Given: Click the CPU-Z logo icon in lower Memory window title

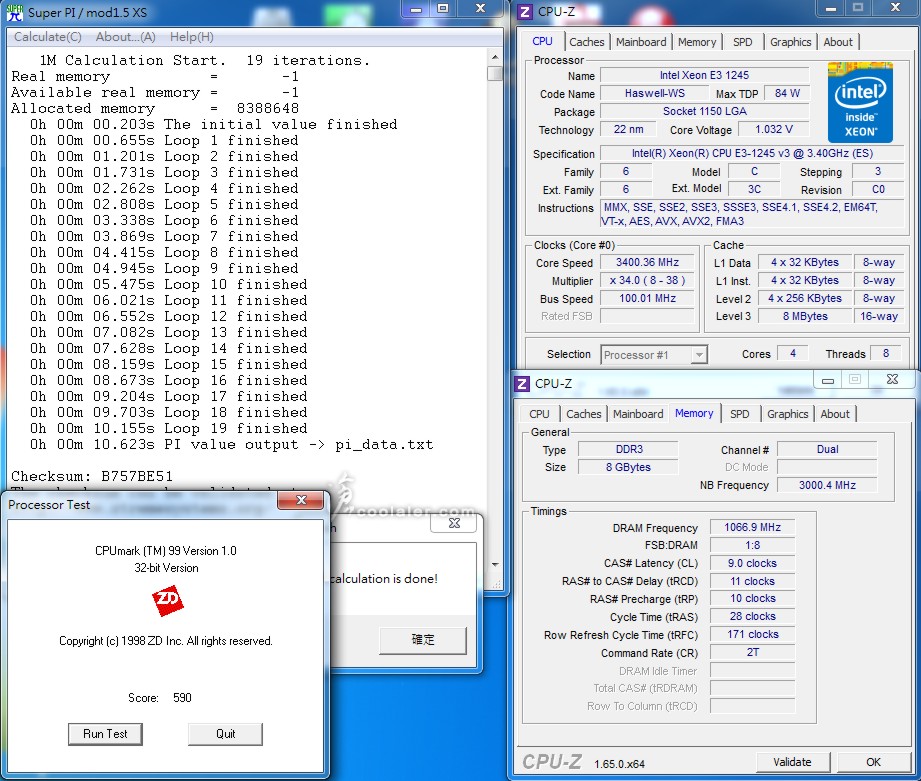Looking at the screenshot, I should [x=522, y=383].
